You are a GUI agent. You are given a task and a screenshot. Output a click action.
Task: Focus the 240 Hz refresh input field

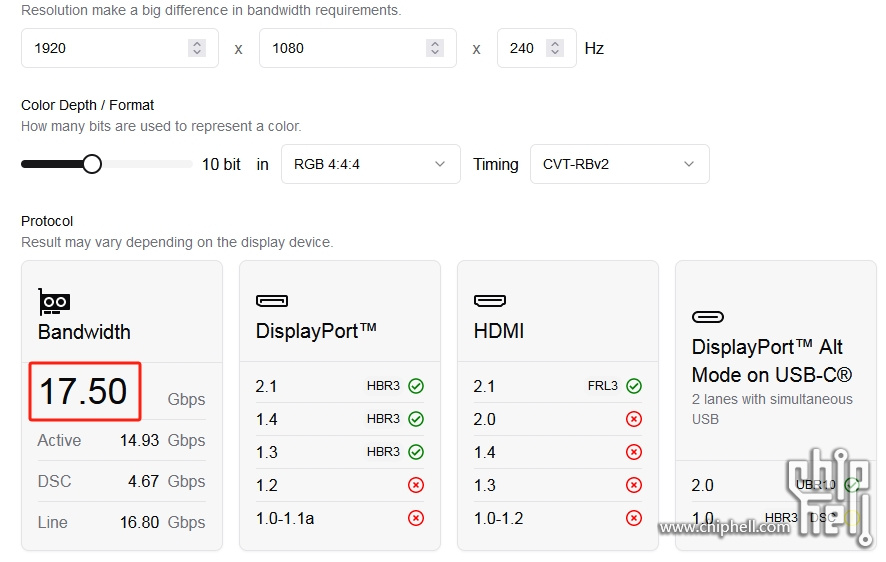(537, 48)
